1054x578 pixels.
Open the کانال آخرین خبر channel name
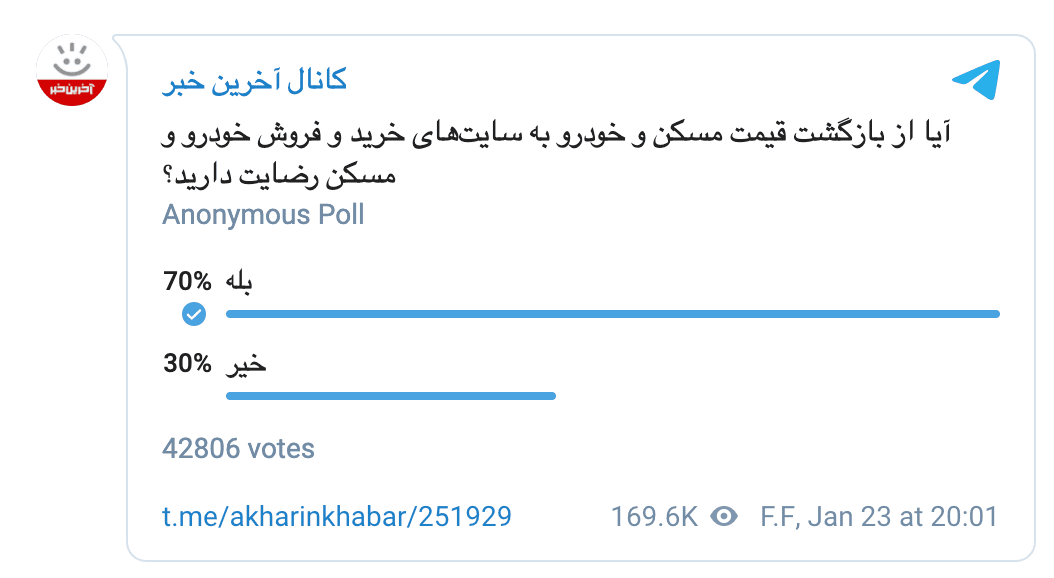tap(255, 79)
